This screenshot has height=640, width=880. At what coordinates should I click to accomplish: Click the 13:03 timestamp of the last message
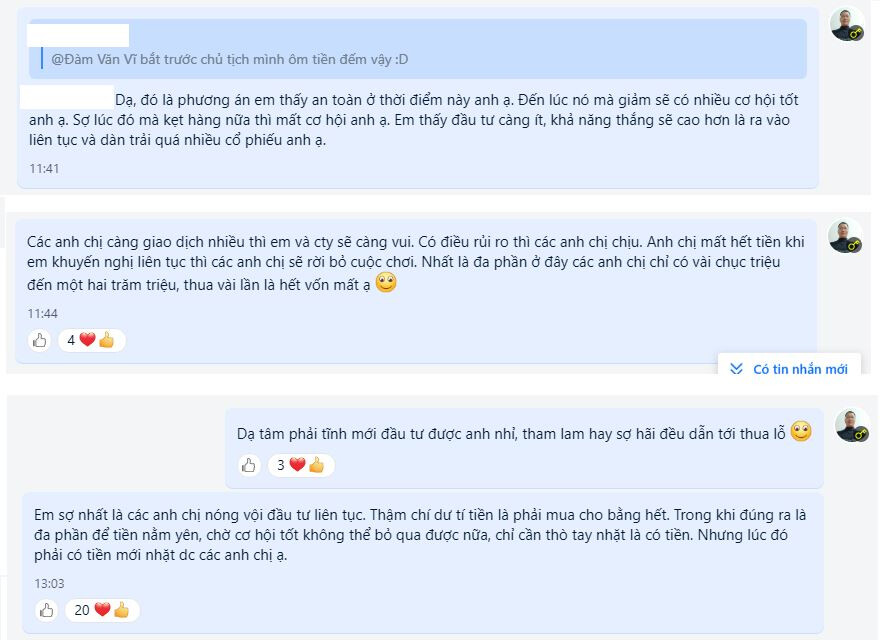point(49,584)
